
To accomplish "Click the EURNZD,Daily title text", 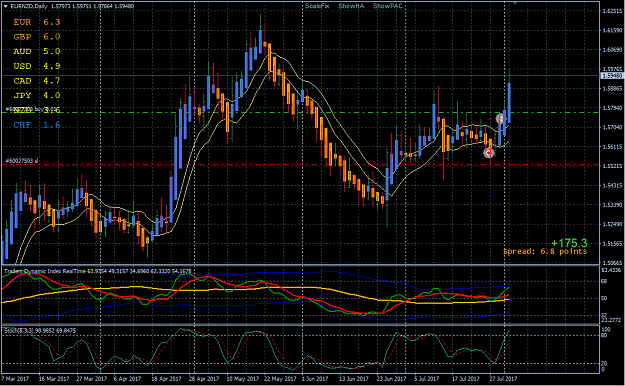I will click(29, 6).
